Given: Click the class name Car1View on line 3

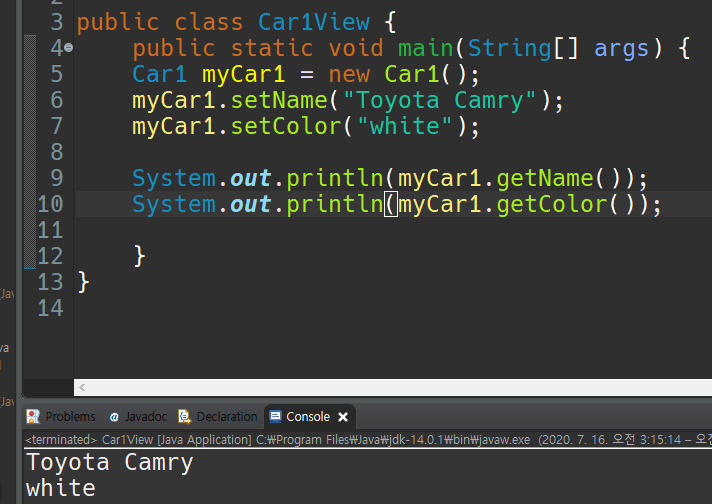Looking at the screenshot, I should (x=314, y=22).
